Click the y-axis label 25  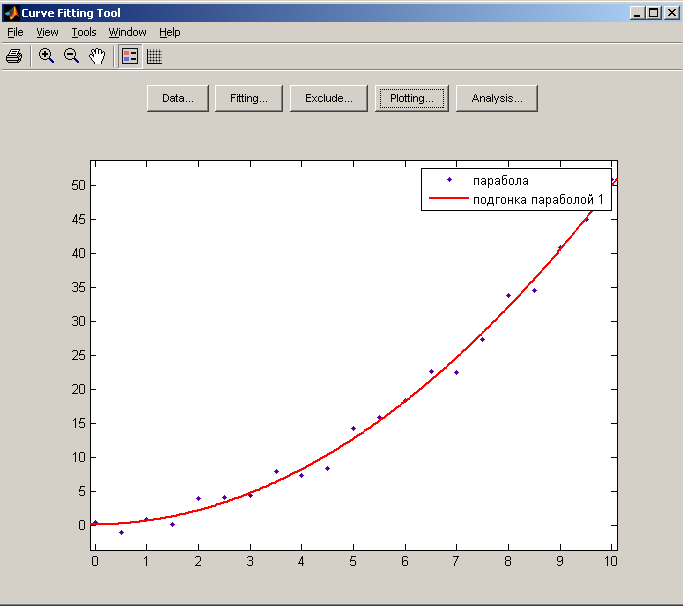(78, 355)
